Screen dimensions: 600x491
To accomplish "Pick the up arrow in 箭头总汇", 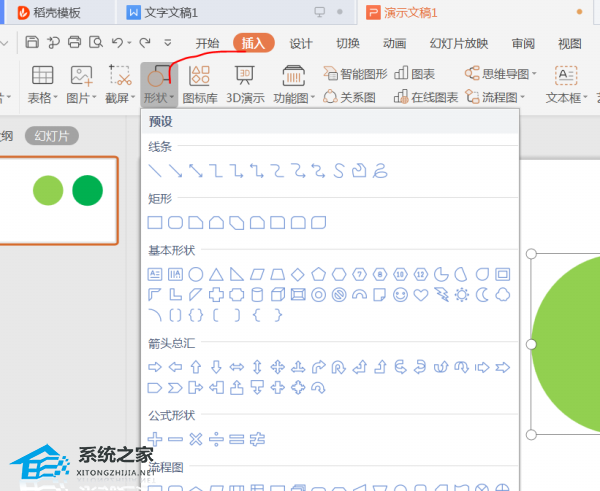I will [x=196, y=367].
